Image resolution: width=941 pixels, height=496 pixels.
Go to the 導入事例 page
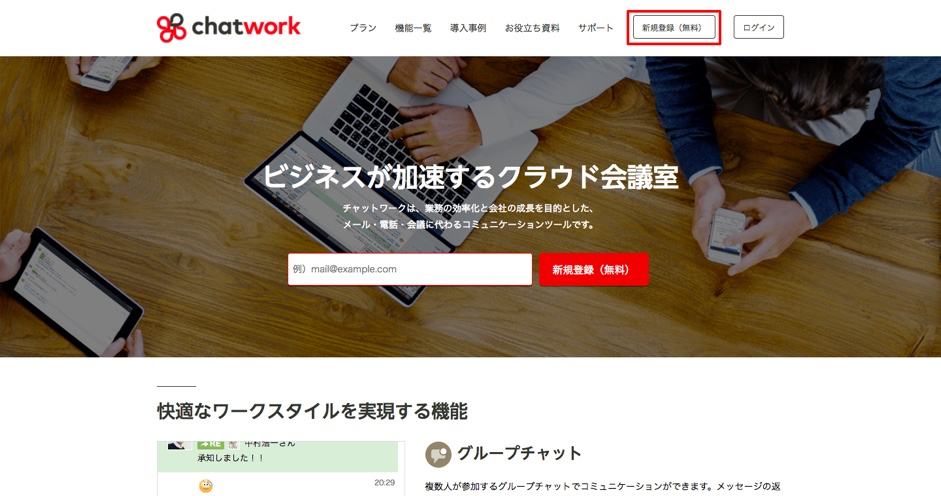tap(468, 28)
